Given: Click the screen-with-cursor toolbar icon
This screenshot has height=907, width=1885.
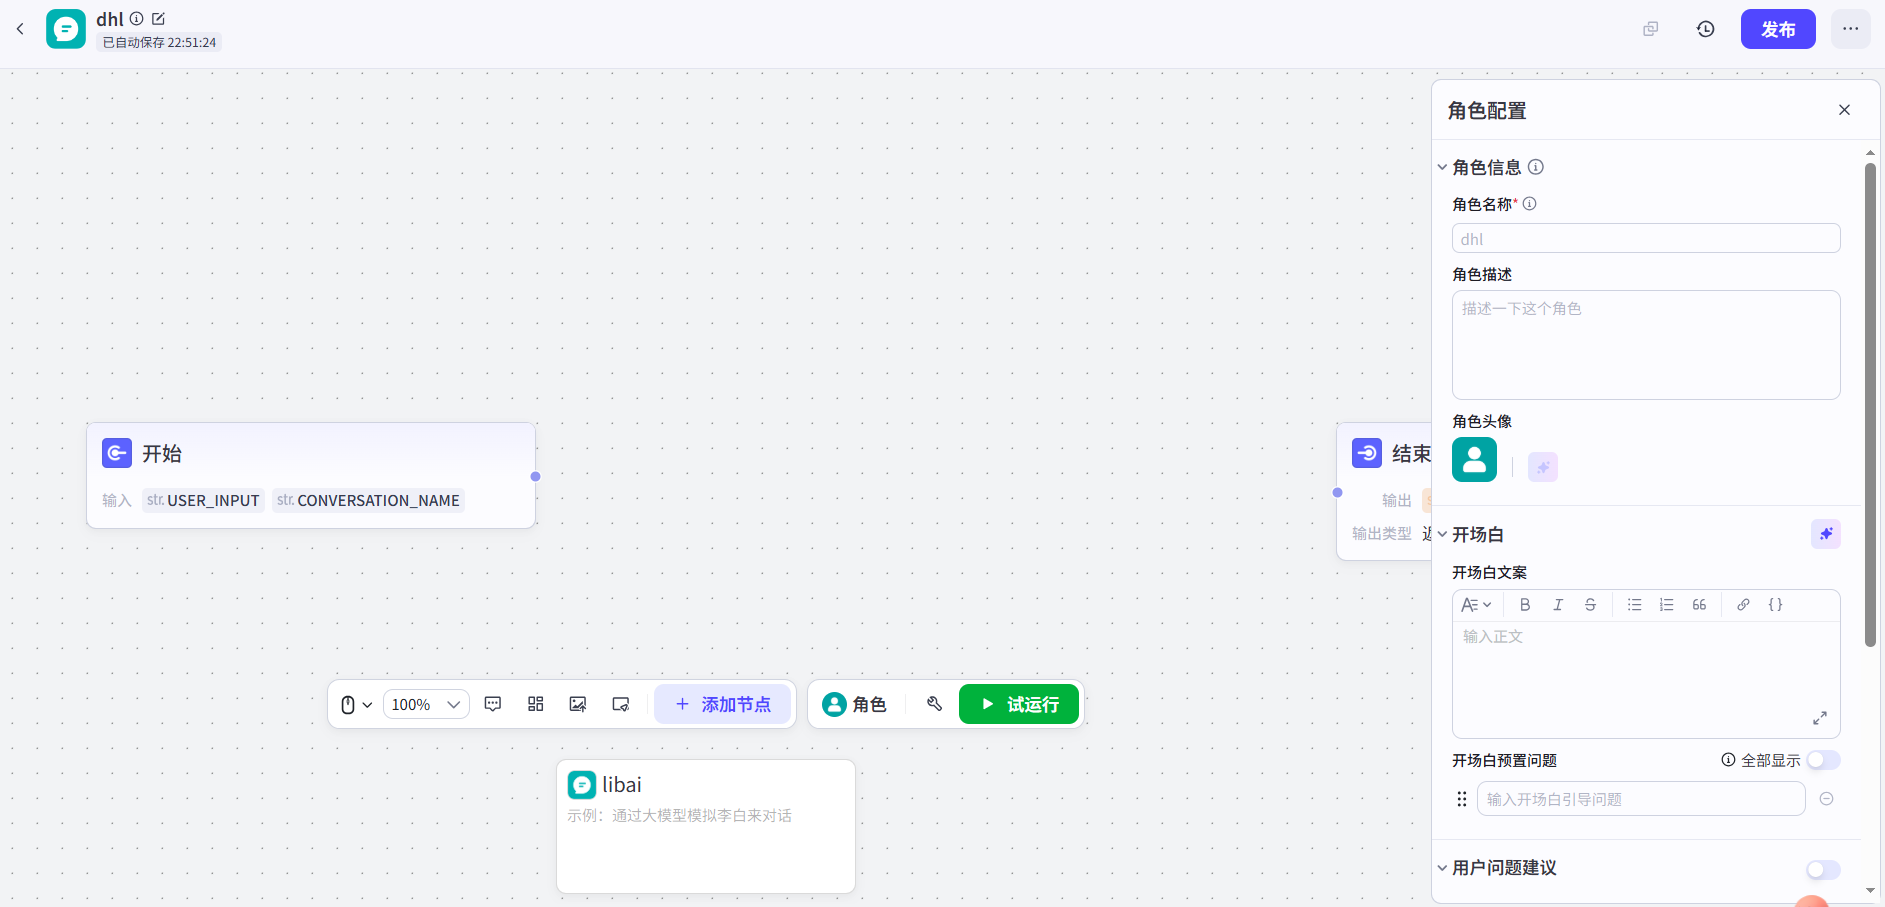Looking at the screenshot, I should click(621, 704).
